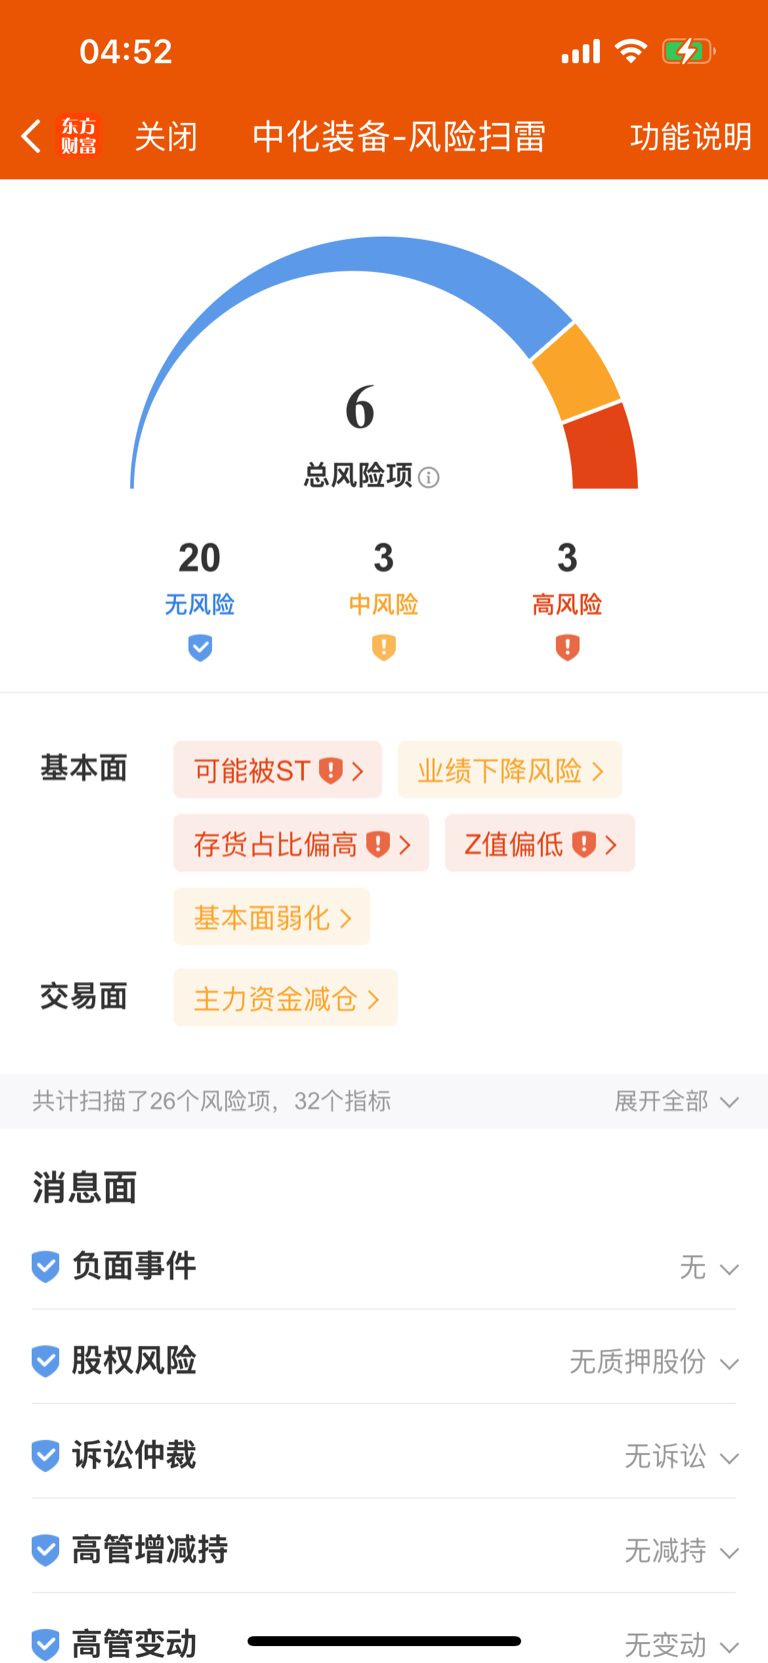Expand the 高管增减持 row chevron
768x1663 pixels.
(x=729, y=1553)
